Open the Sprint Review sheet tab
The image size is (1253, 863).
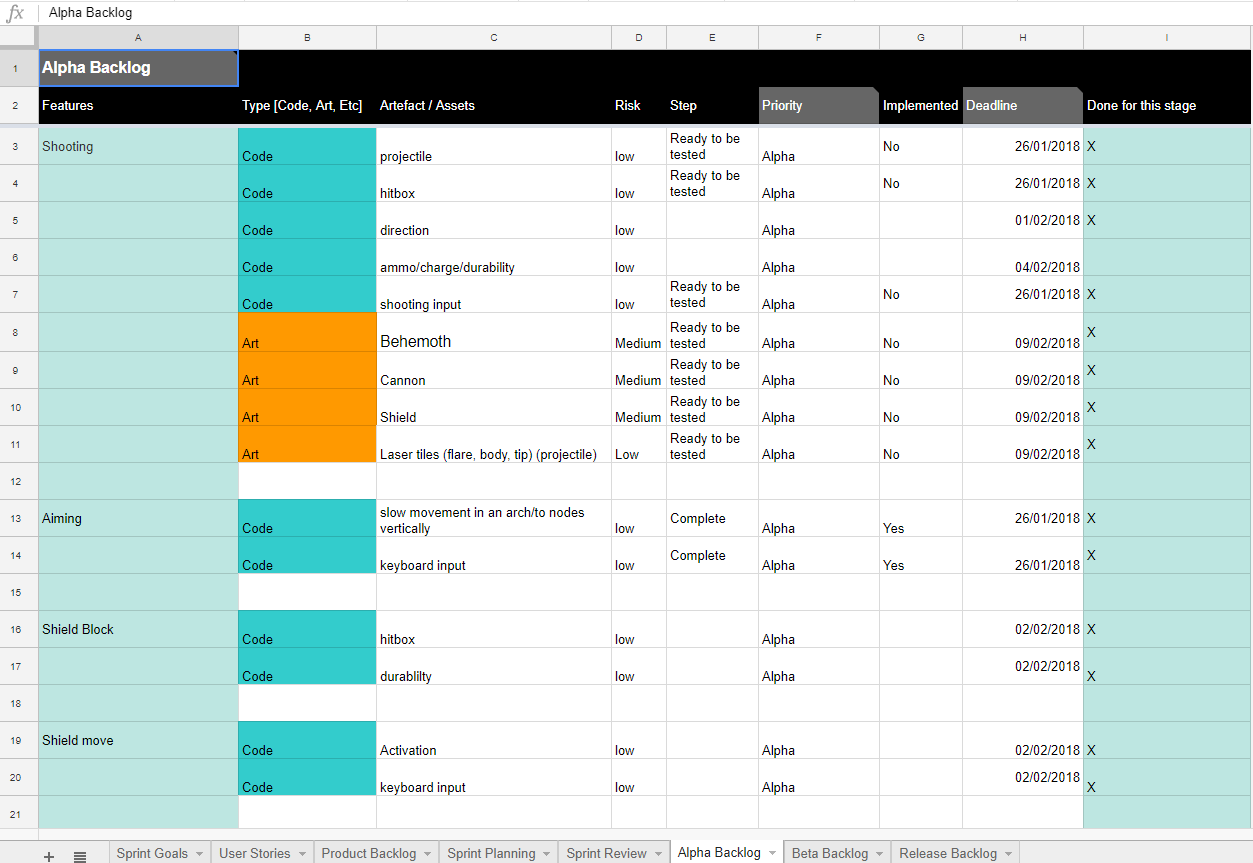click(x=606, y=853)
